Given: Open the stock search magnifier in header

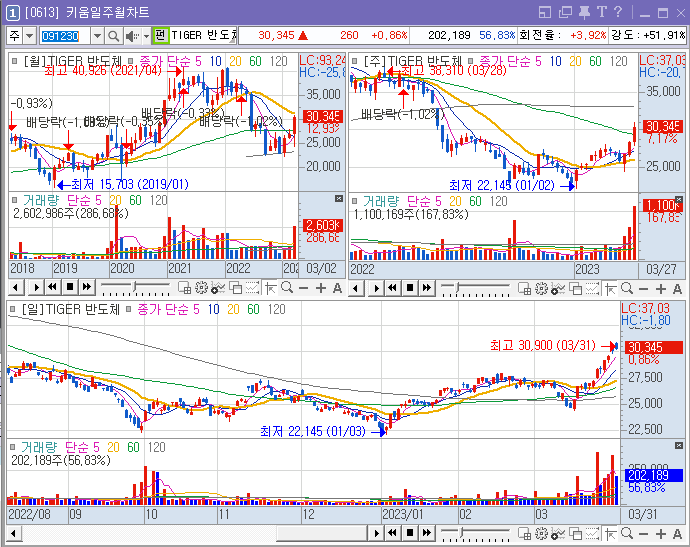Looking at the screenshot, I should (114, 36).
